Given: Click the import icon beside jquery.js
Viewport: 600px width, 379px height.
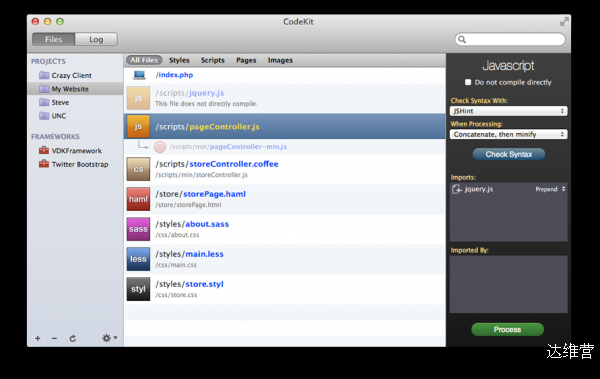Looking at the screenshot, I should click(457, 189).
